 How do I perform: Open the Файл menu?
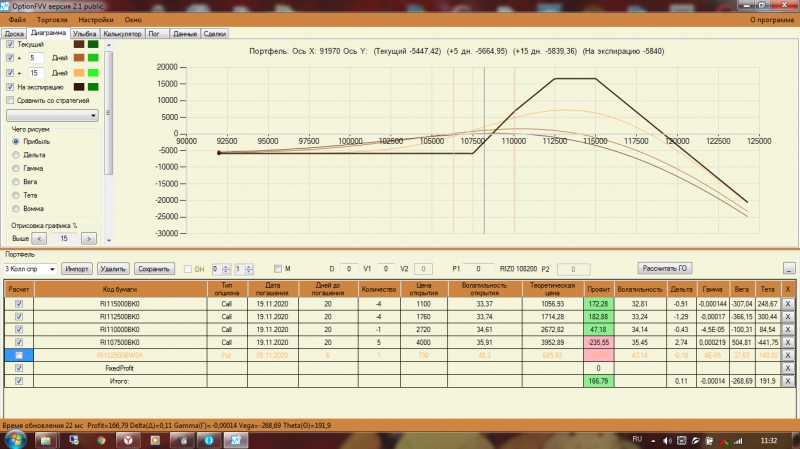coord(17,19)
